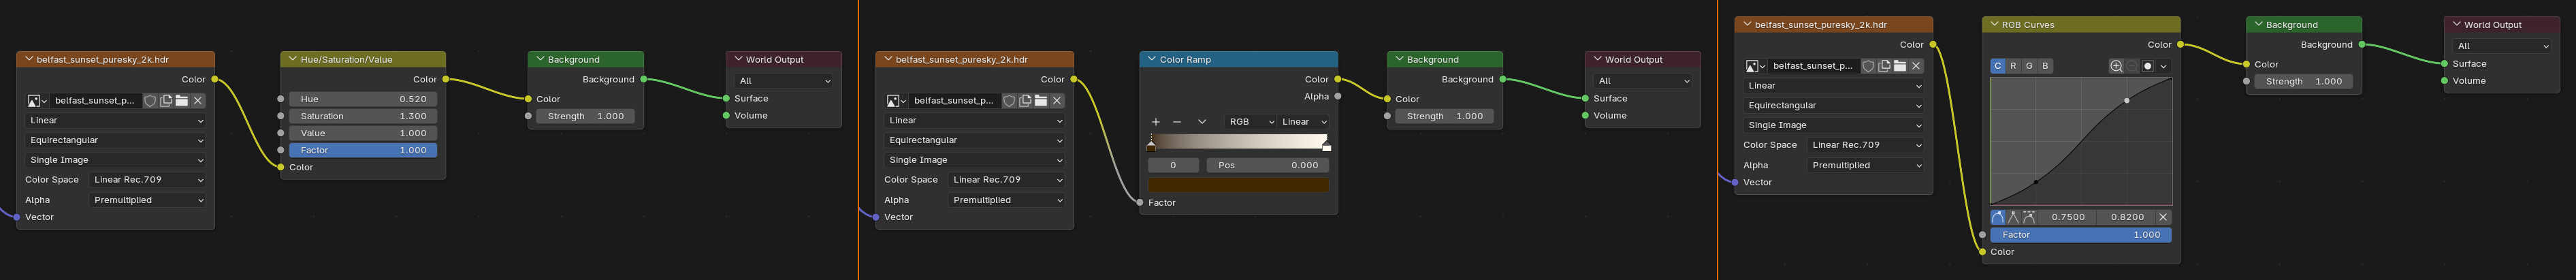This screenshot has width=2576, height=280.
Task: Click Volume socket on World Output after Hue/Saturation/Value
Action: click(x=727, y=116)
